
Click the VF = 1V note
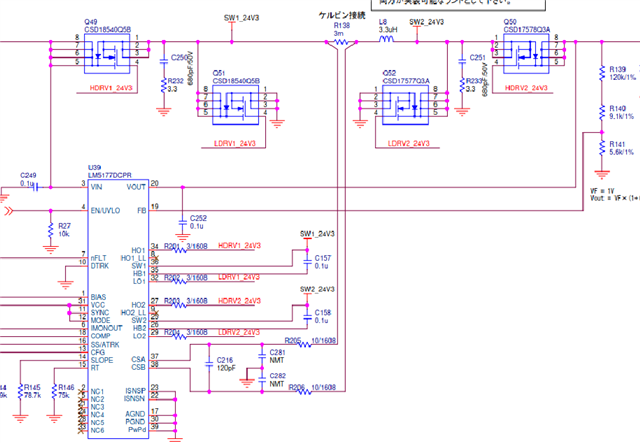click(602, 191)
